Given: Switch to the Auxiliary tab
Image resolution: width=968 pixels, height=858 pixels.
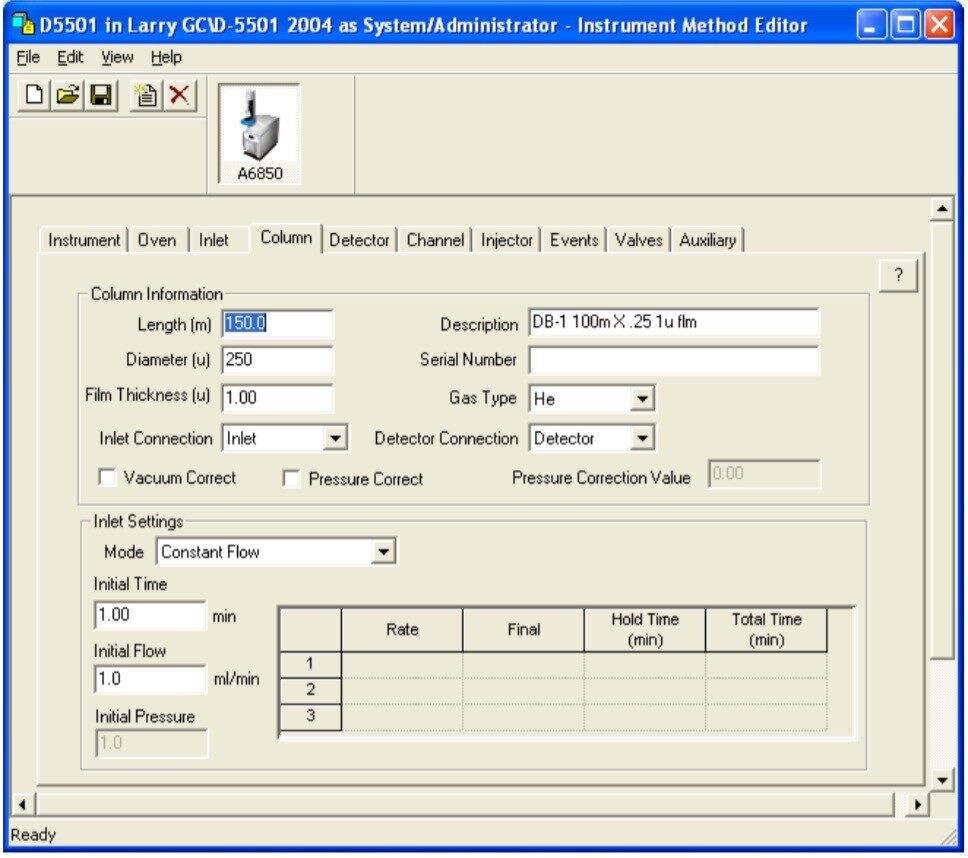Looking at the screenshot, I should [707, 240].
